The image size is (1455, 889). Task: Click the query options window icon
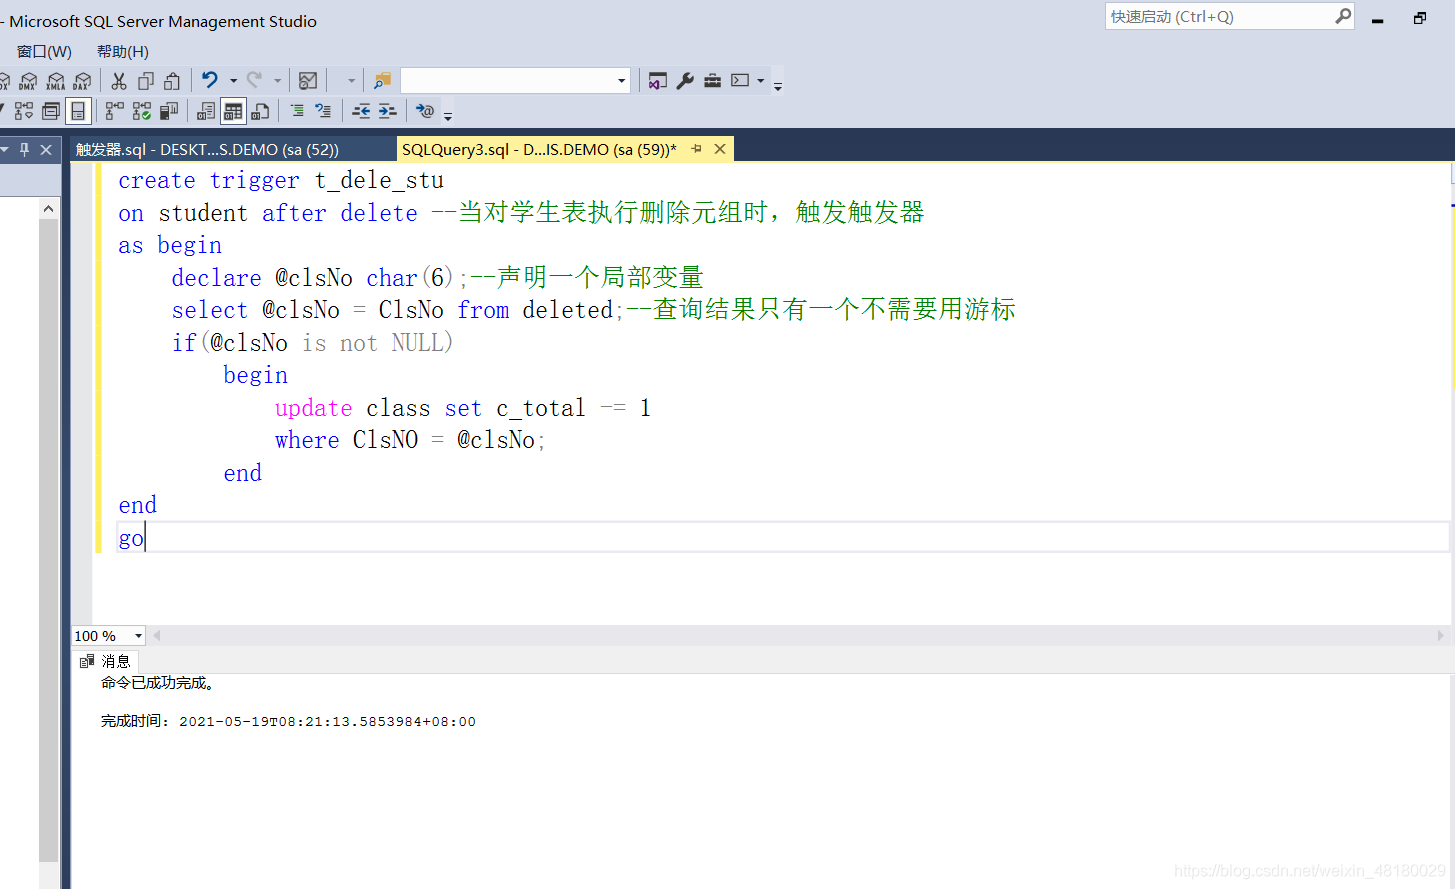[51, 111]
